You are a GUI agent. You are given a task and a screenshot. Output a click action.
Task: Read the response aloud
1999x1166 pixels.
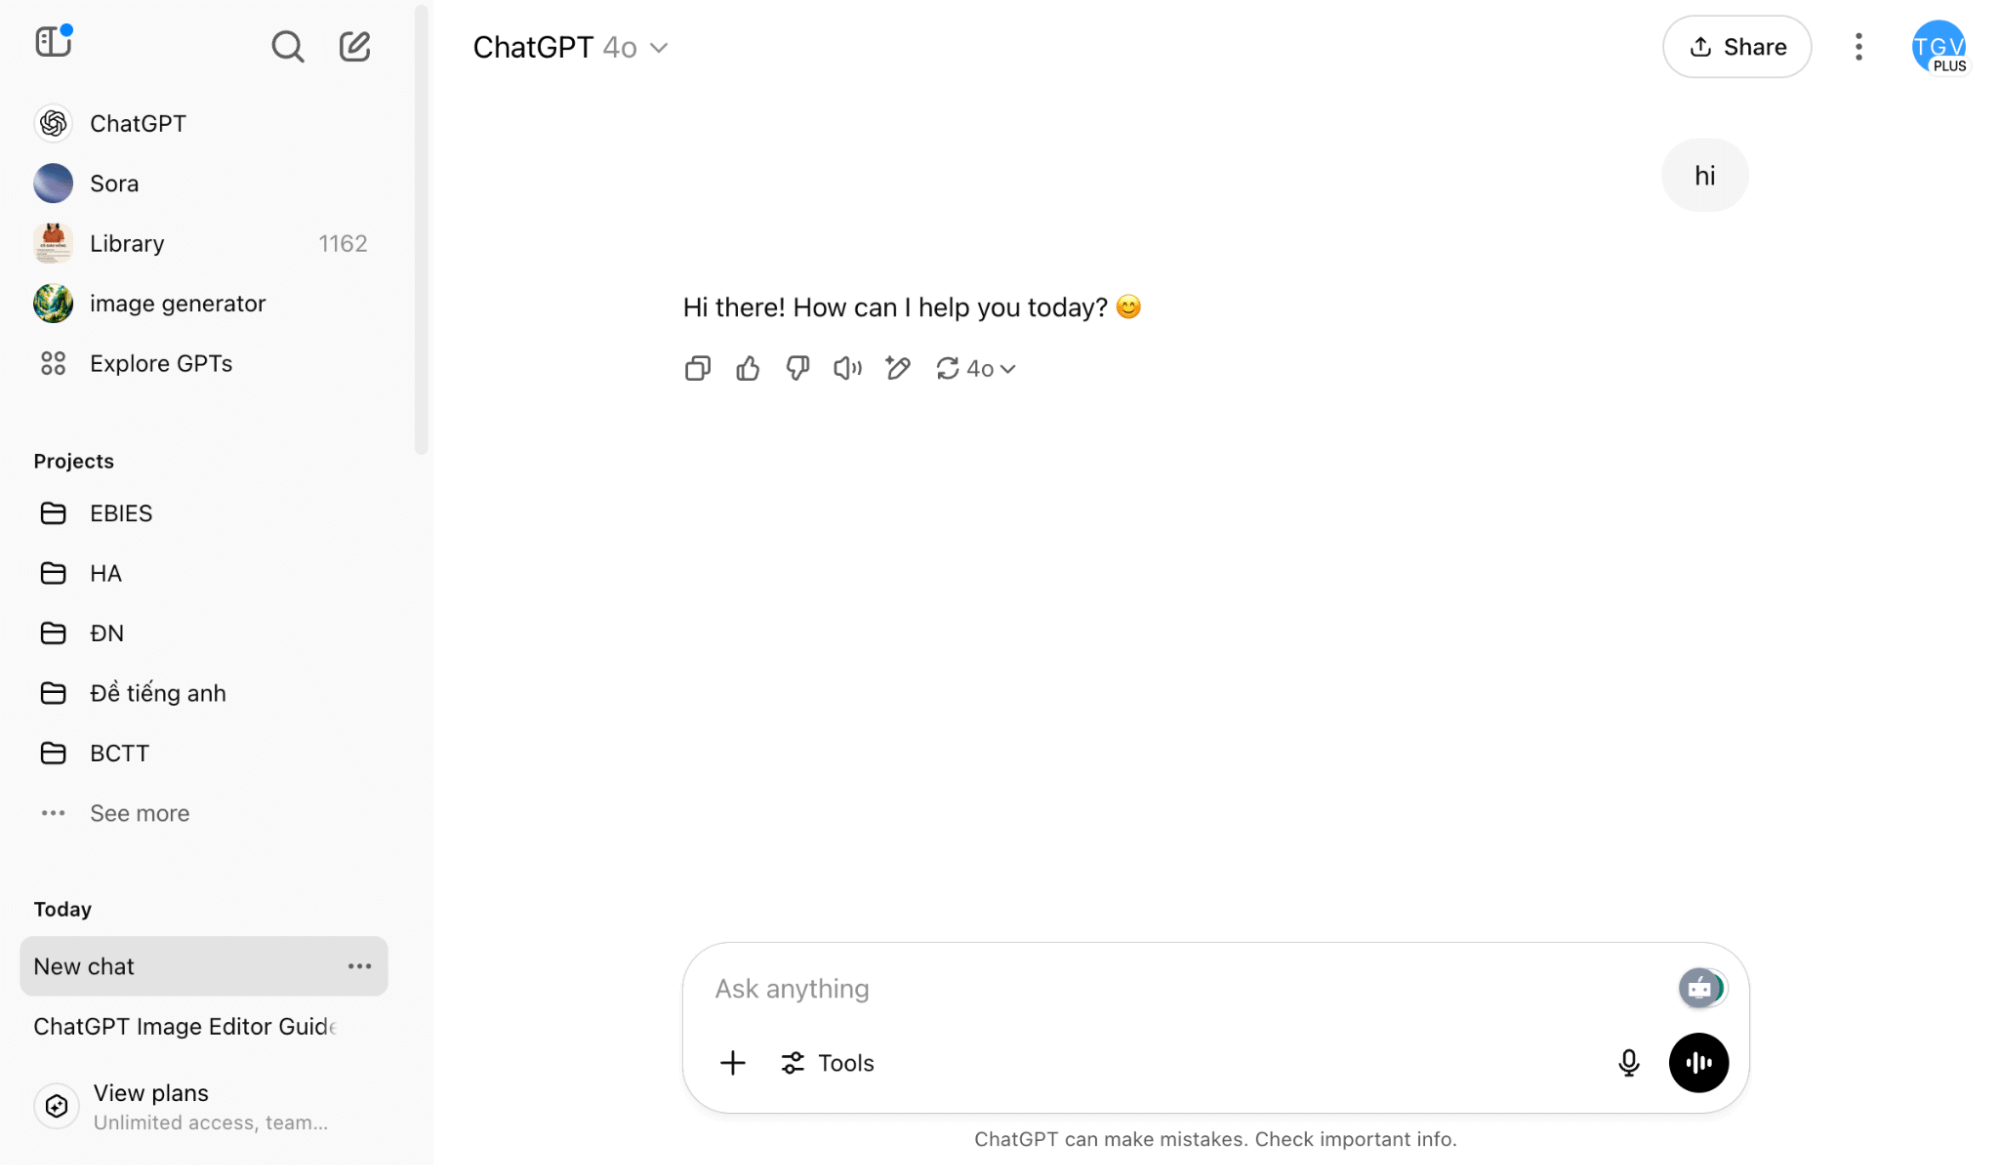tap(847, 368)
